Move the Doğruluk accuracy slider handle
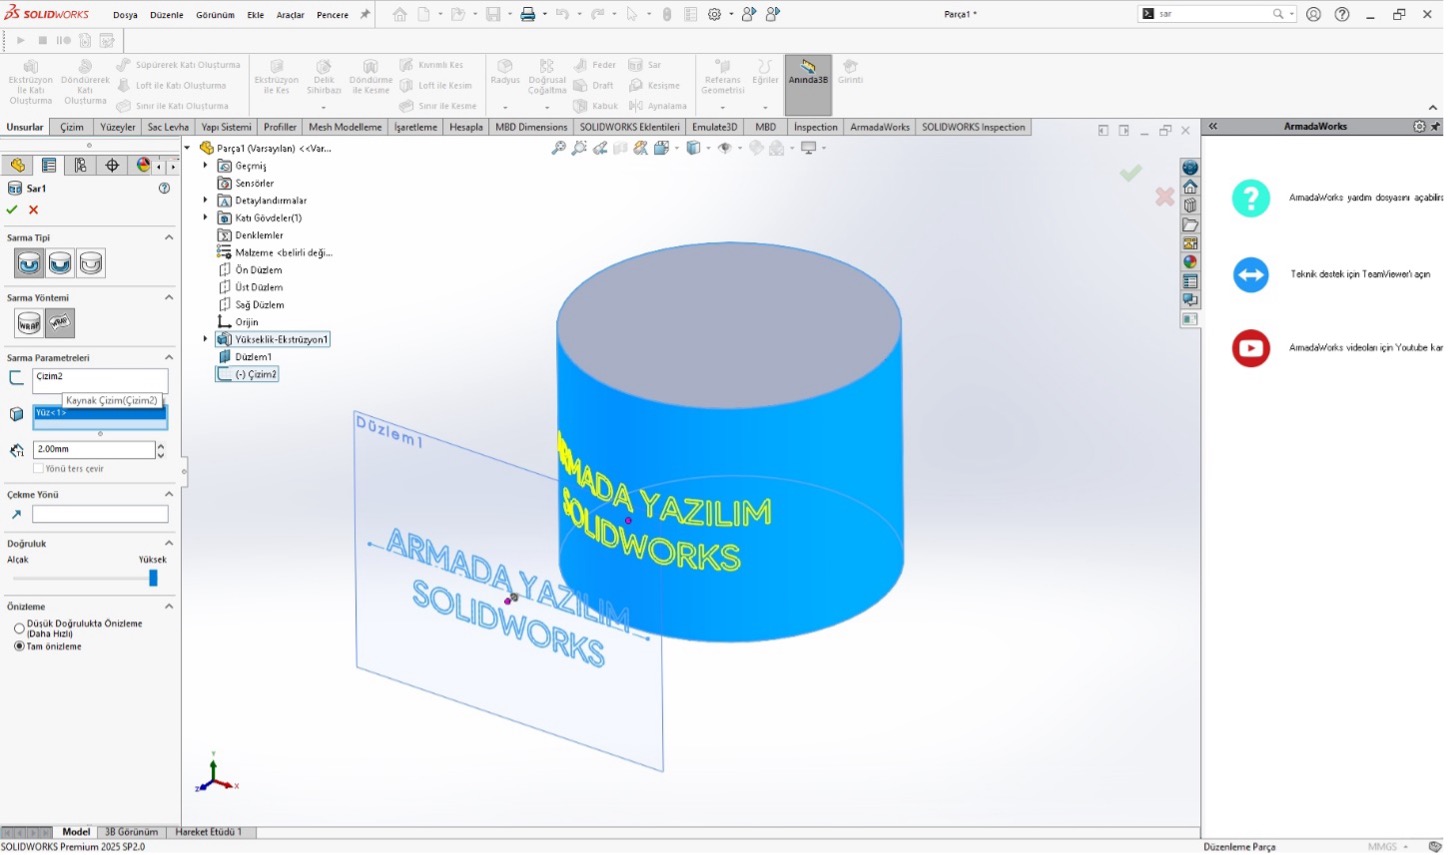The width and height of the screenshot is (1448, 855). [x=153, y=579]
